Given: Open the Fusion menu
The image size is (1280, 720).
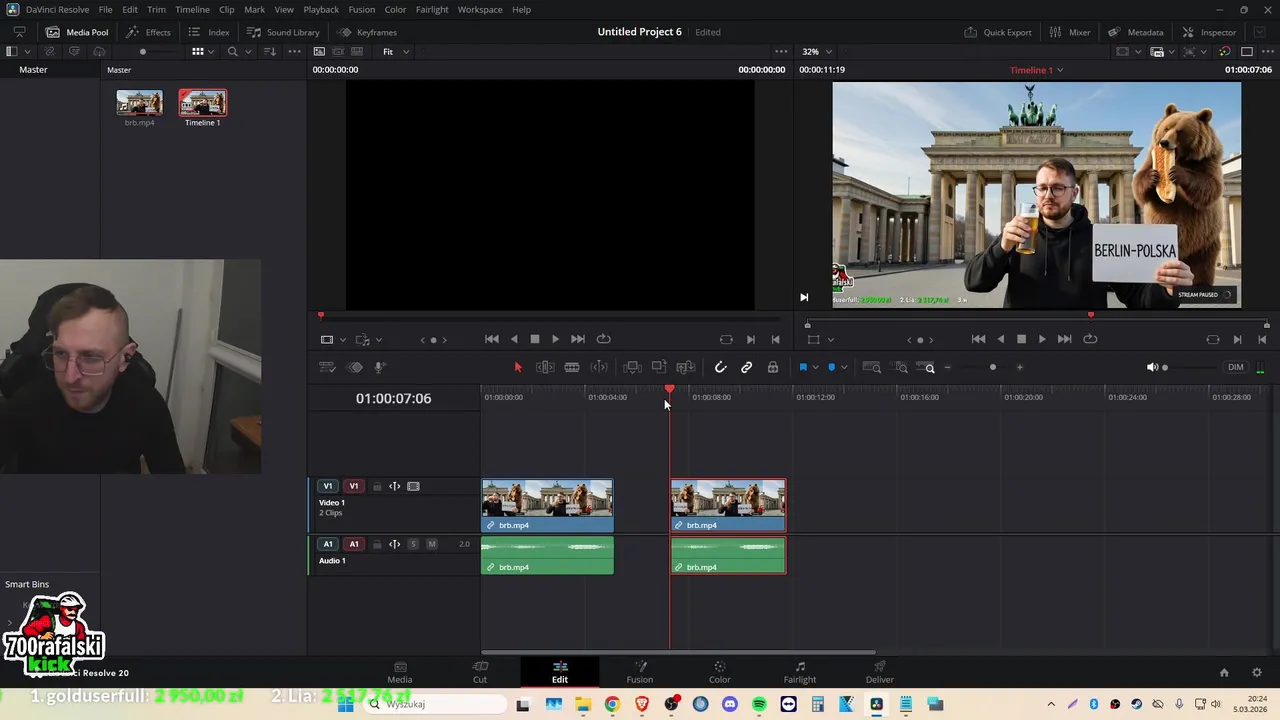Looking at the screenshot, I should (x=362, y=9).
